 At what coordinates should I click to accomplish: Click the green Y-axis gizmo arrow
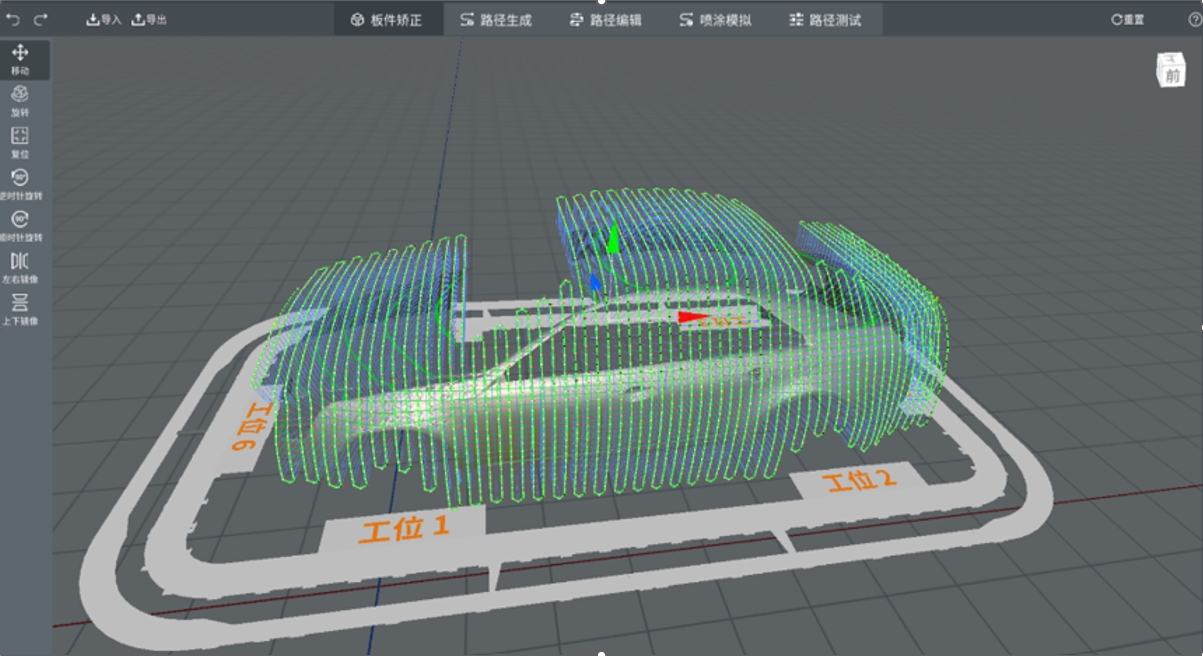click(613, 237)
